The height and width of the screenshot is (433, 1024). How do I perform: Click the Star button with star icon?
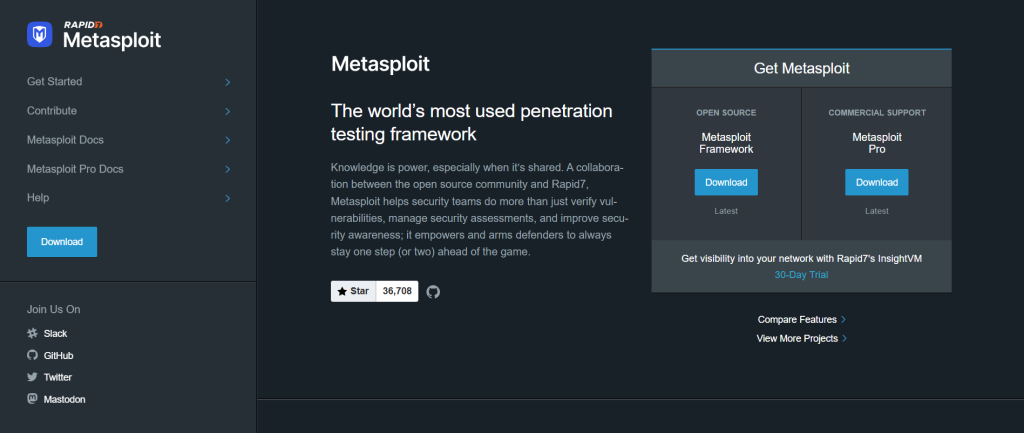353,291
